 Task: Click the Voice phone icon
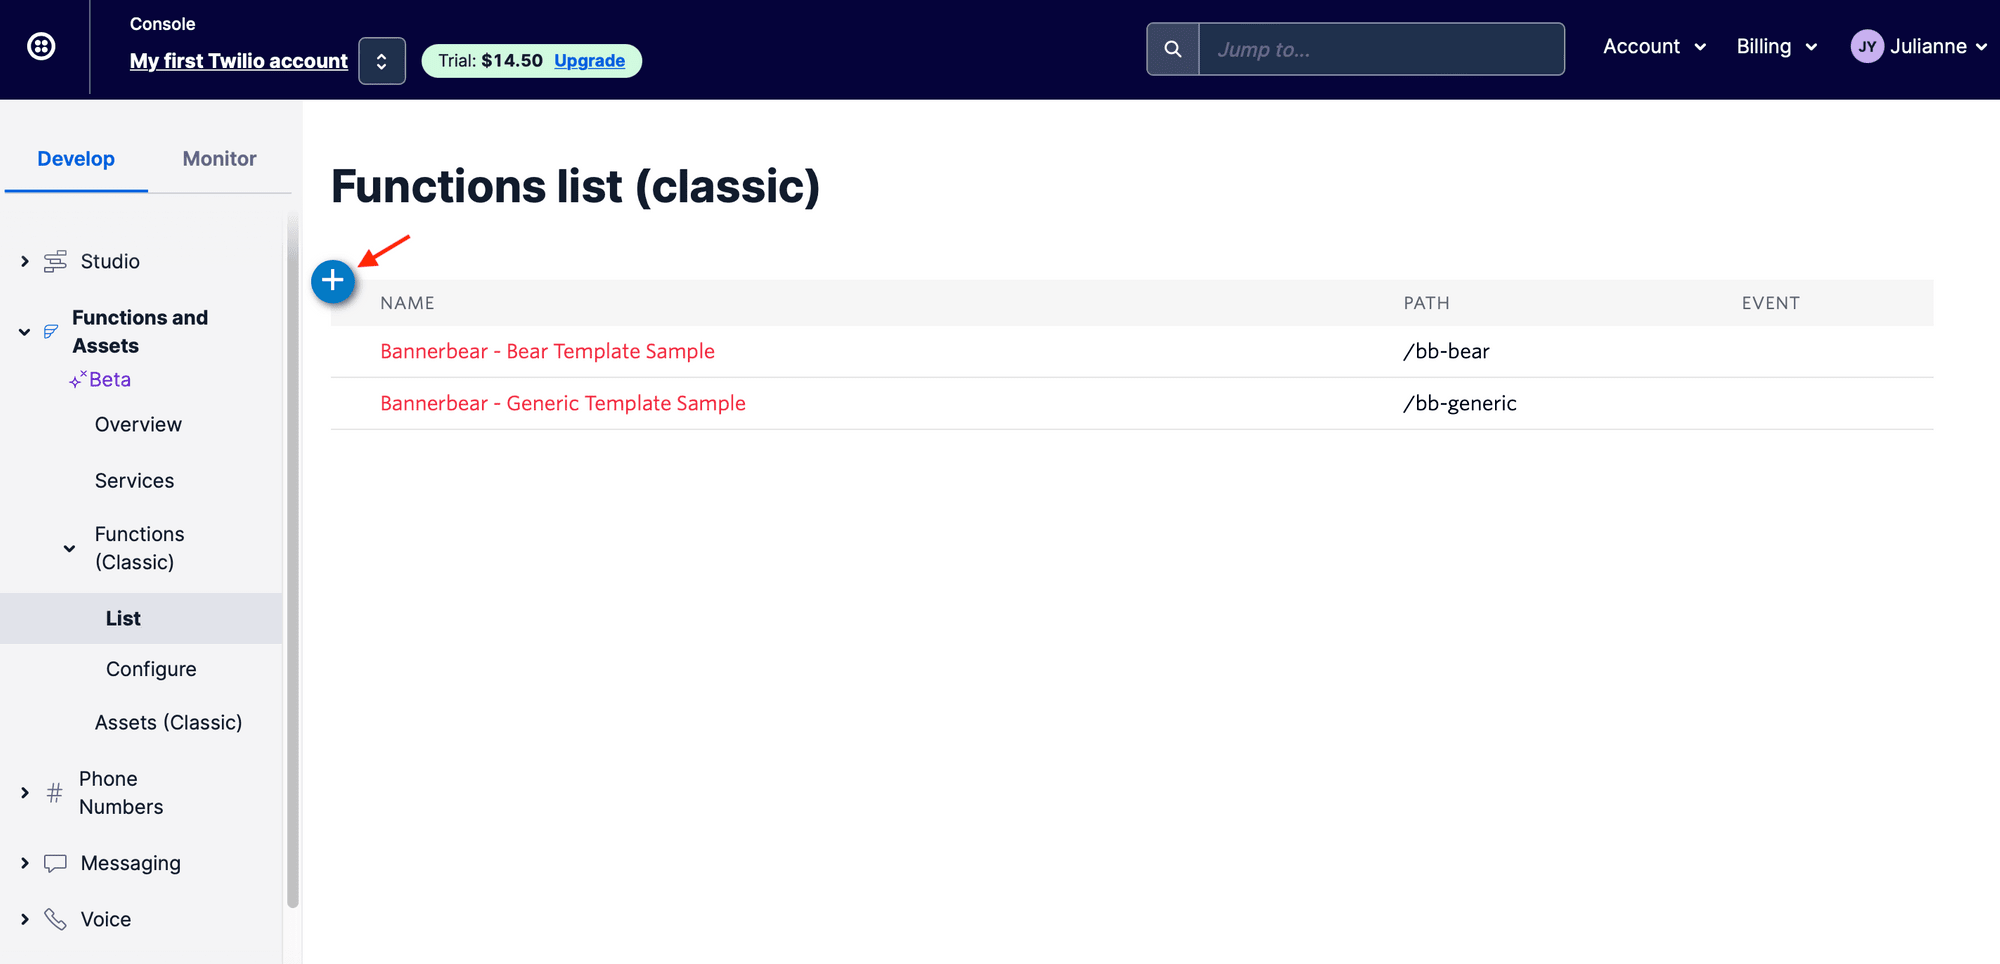[55, 919]
